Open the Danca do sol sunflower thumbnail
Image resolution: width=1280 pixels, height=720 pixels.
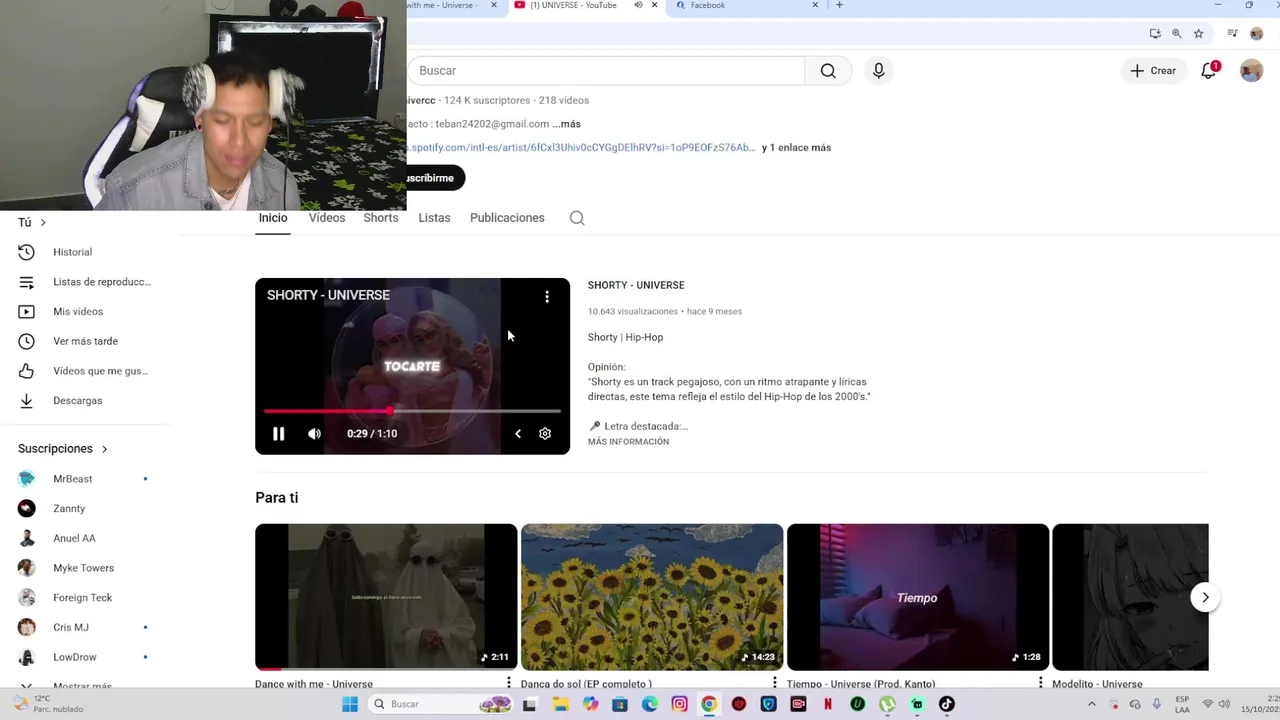[x=652, y=597]
